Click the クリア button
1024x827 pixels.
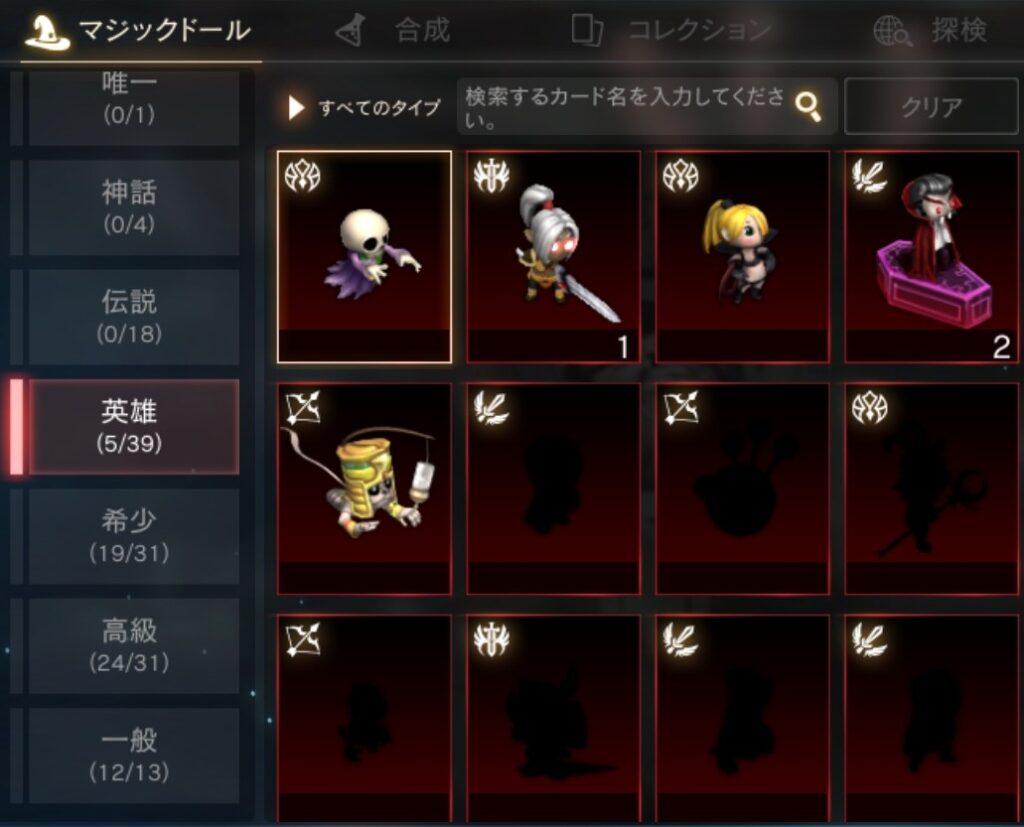931,106
